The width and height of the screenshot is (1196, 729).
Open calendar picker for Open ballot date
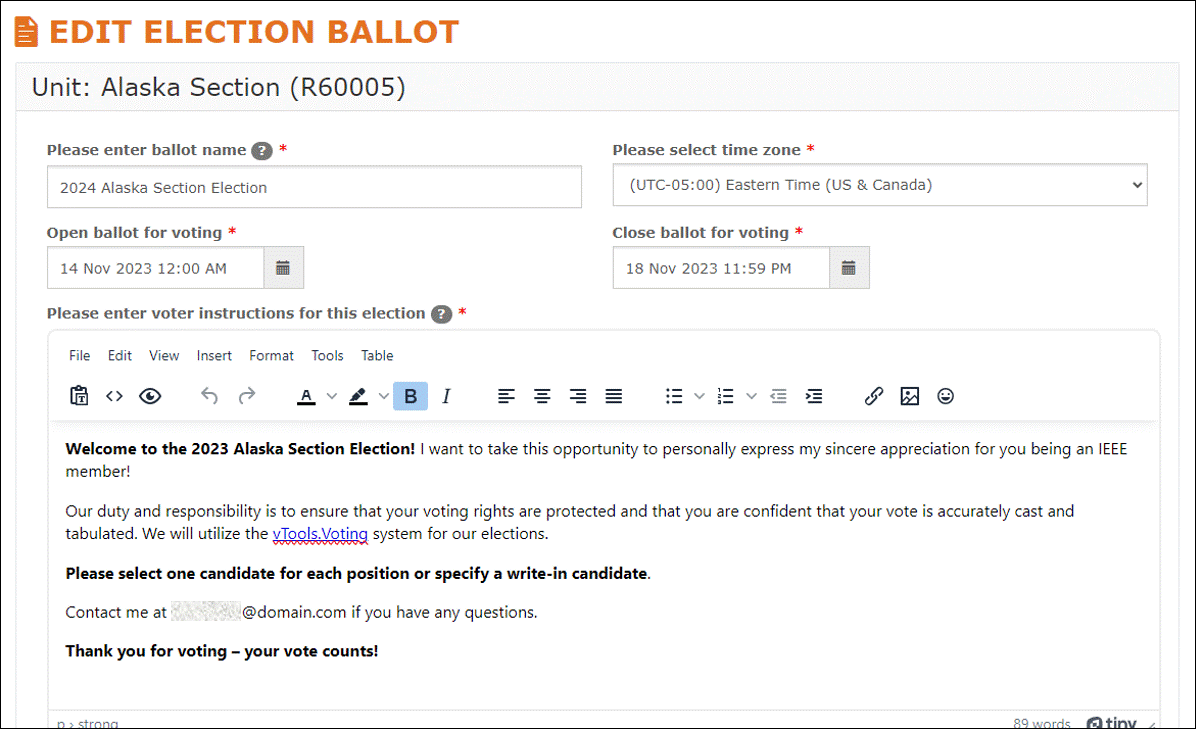(283, 268)
